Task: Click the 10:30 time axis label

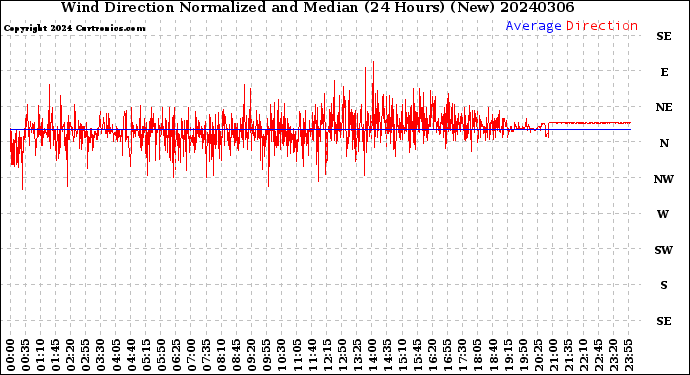Action: click(281, 355)
